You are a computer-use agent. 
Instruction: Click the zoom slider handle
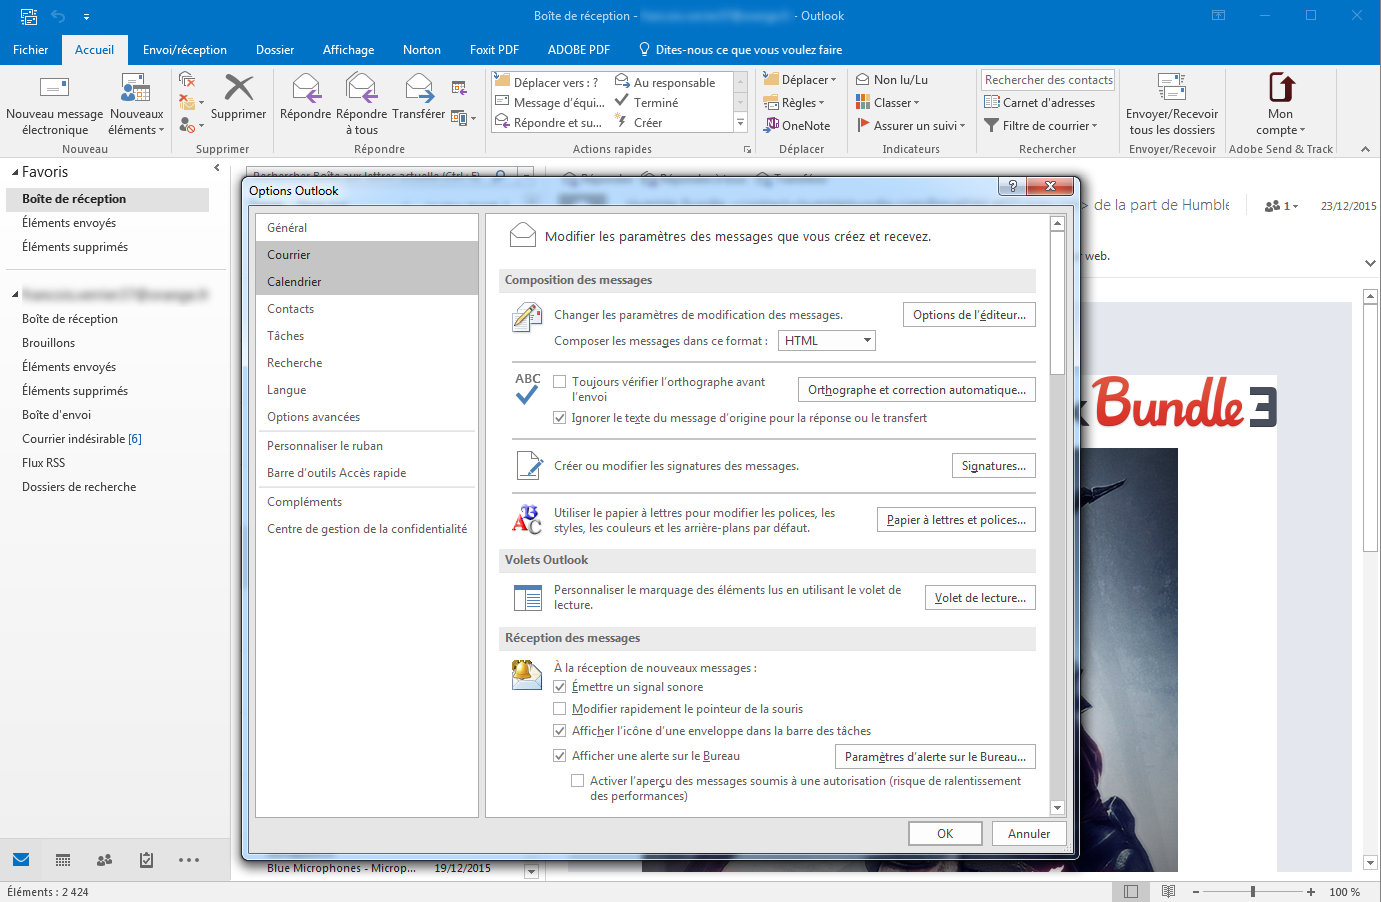tap(1253, 891)
